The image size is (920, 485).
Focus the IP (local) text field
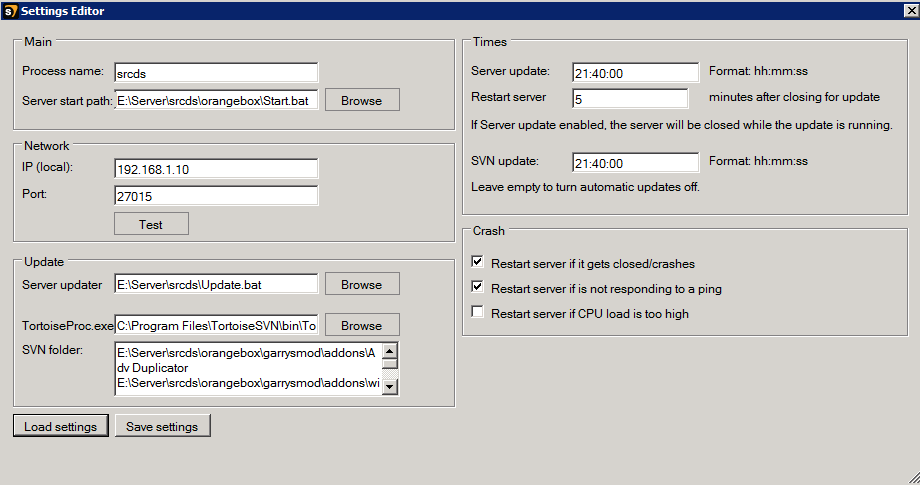[x=216, y=169]
